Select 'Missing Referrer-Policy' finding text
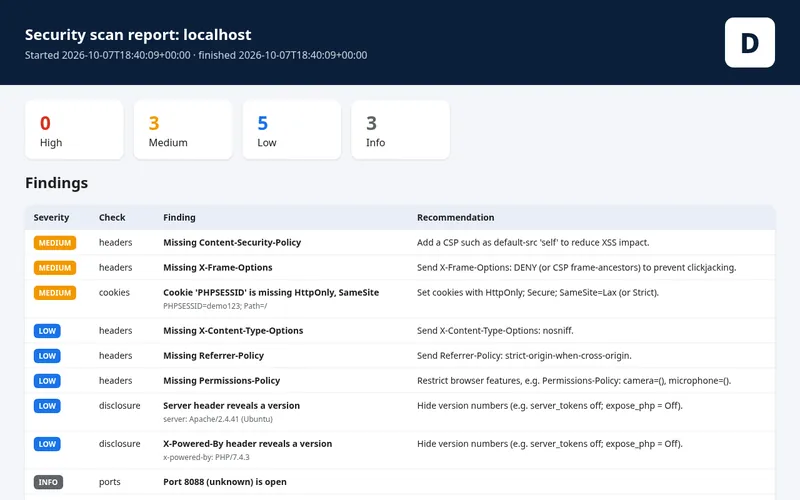 [x=213, y=356]
